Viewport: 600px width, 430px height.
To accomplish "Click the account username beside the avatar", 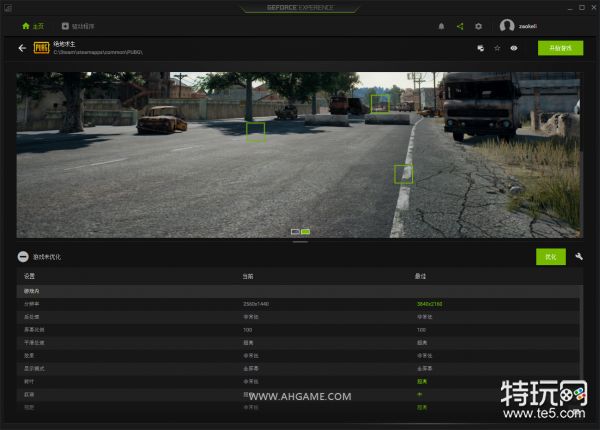I will (528, 26).
